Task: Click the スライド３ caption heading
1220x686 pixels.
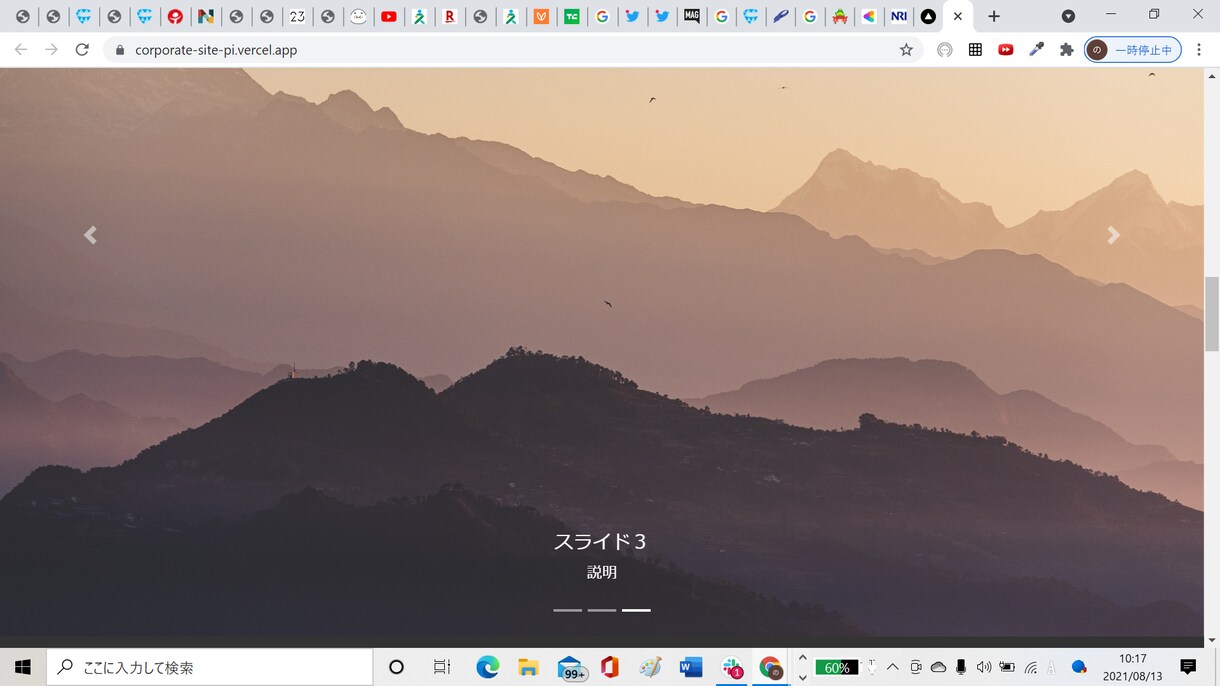Action: click(x=601, y=542)
